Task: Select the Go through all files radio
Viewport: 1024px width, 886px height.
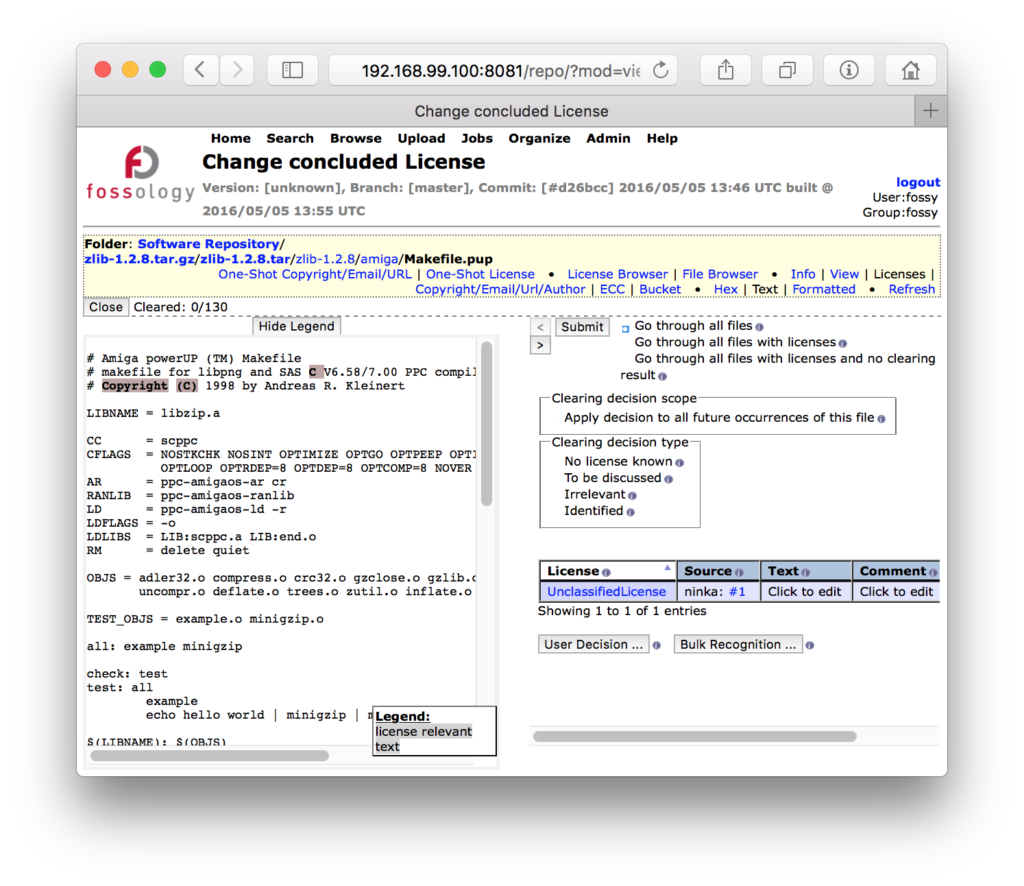Action: tap(625, 328)
